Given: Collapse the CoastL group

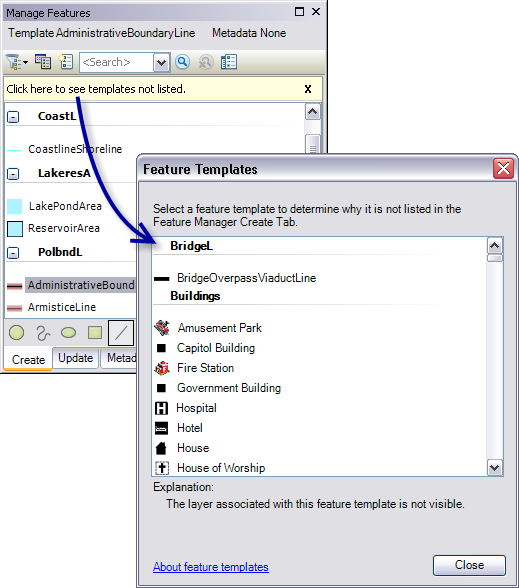Looking at the screenshot, I should click(13, 117).
